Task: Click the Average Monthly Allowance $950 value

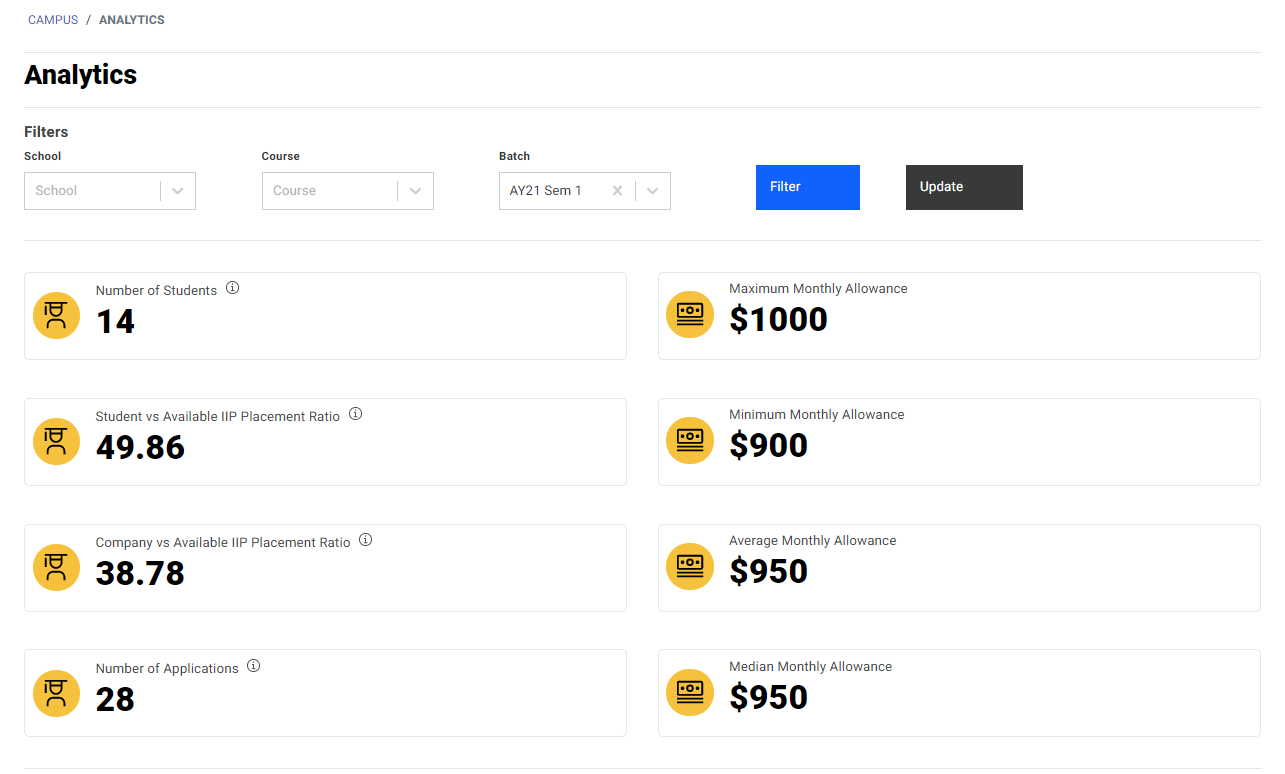Action: pos(768,571)
